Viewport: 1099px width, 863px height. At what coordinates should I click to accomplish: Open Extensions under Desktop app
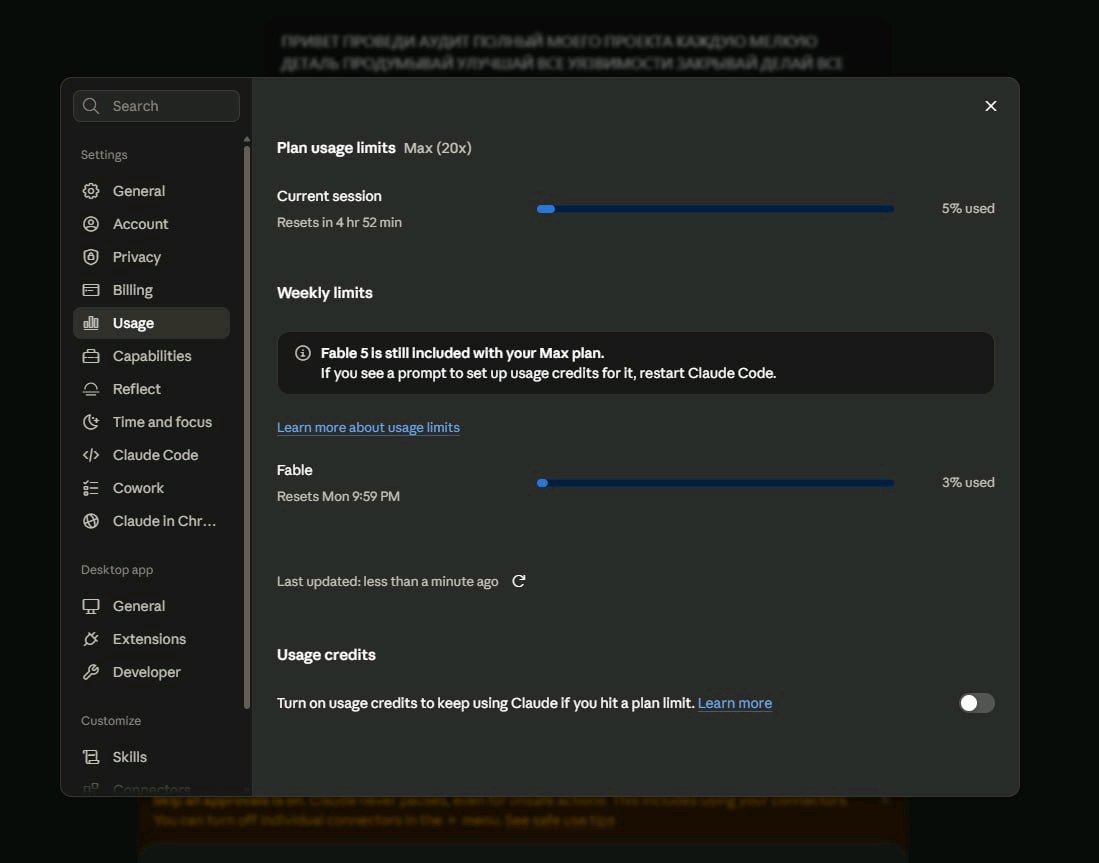pos(151,639)
